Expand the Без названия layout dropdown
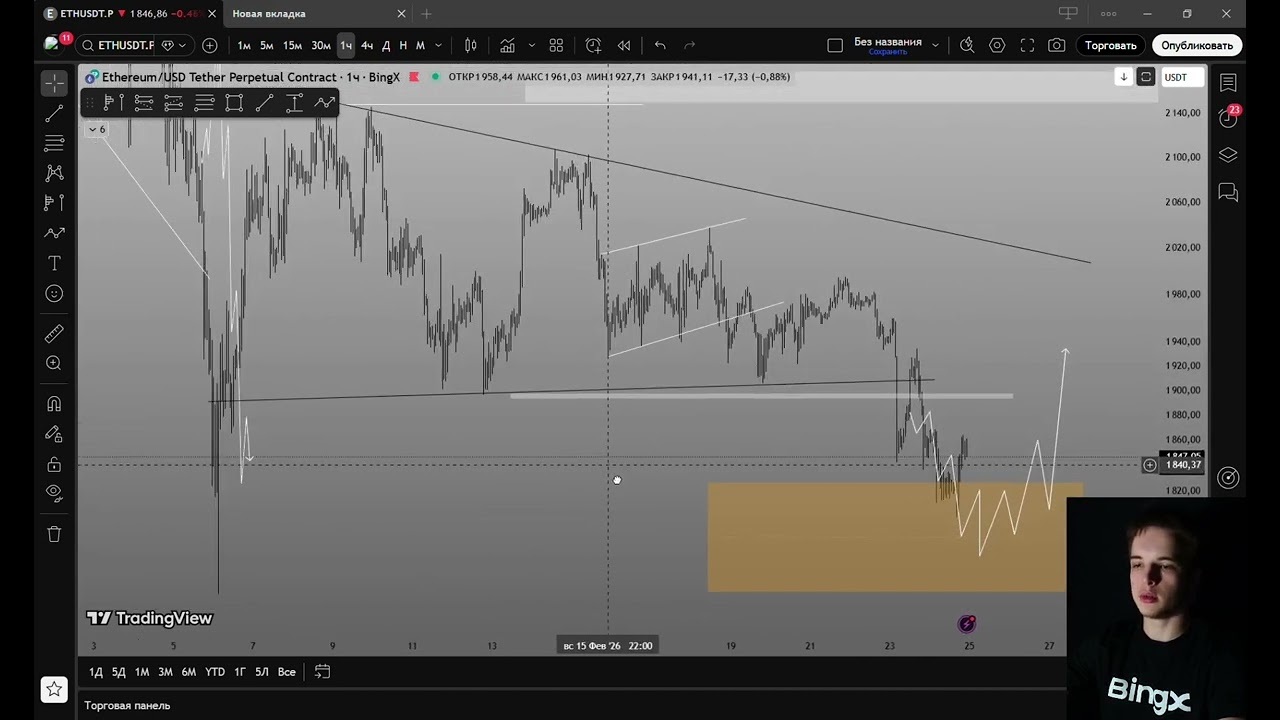1280x720 pixels. click(x=935, y=45)
